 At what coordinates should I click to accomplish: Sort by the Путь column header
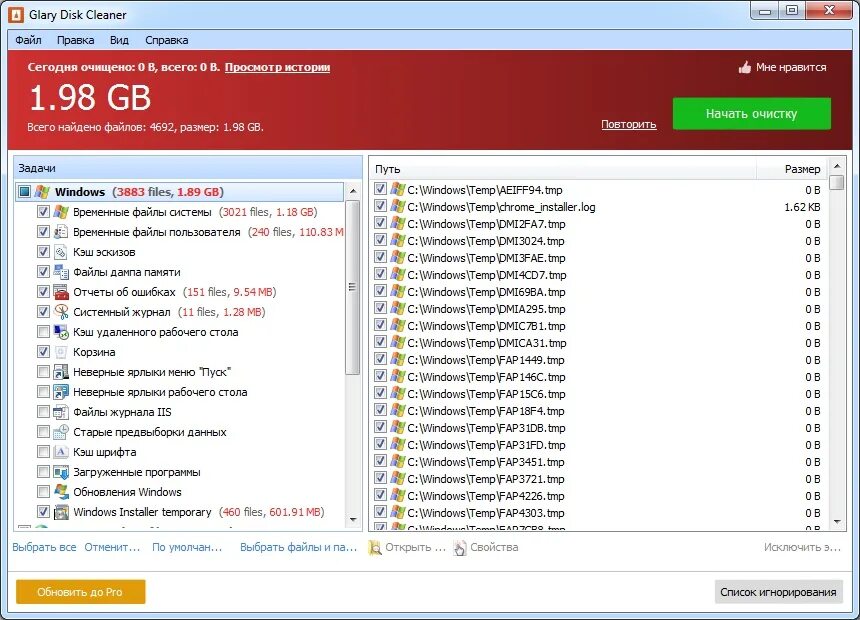(564, 169)
